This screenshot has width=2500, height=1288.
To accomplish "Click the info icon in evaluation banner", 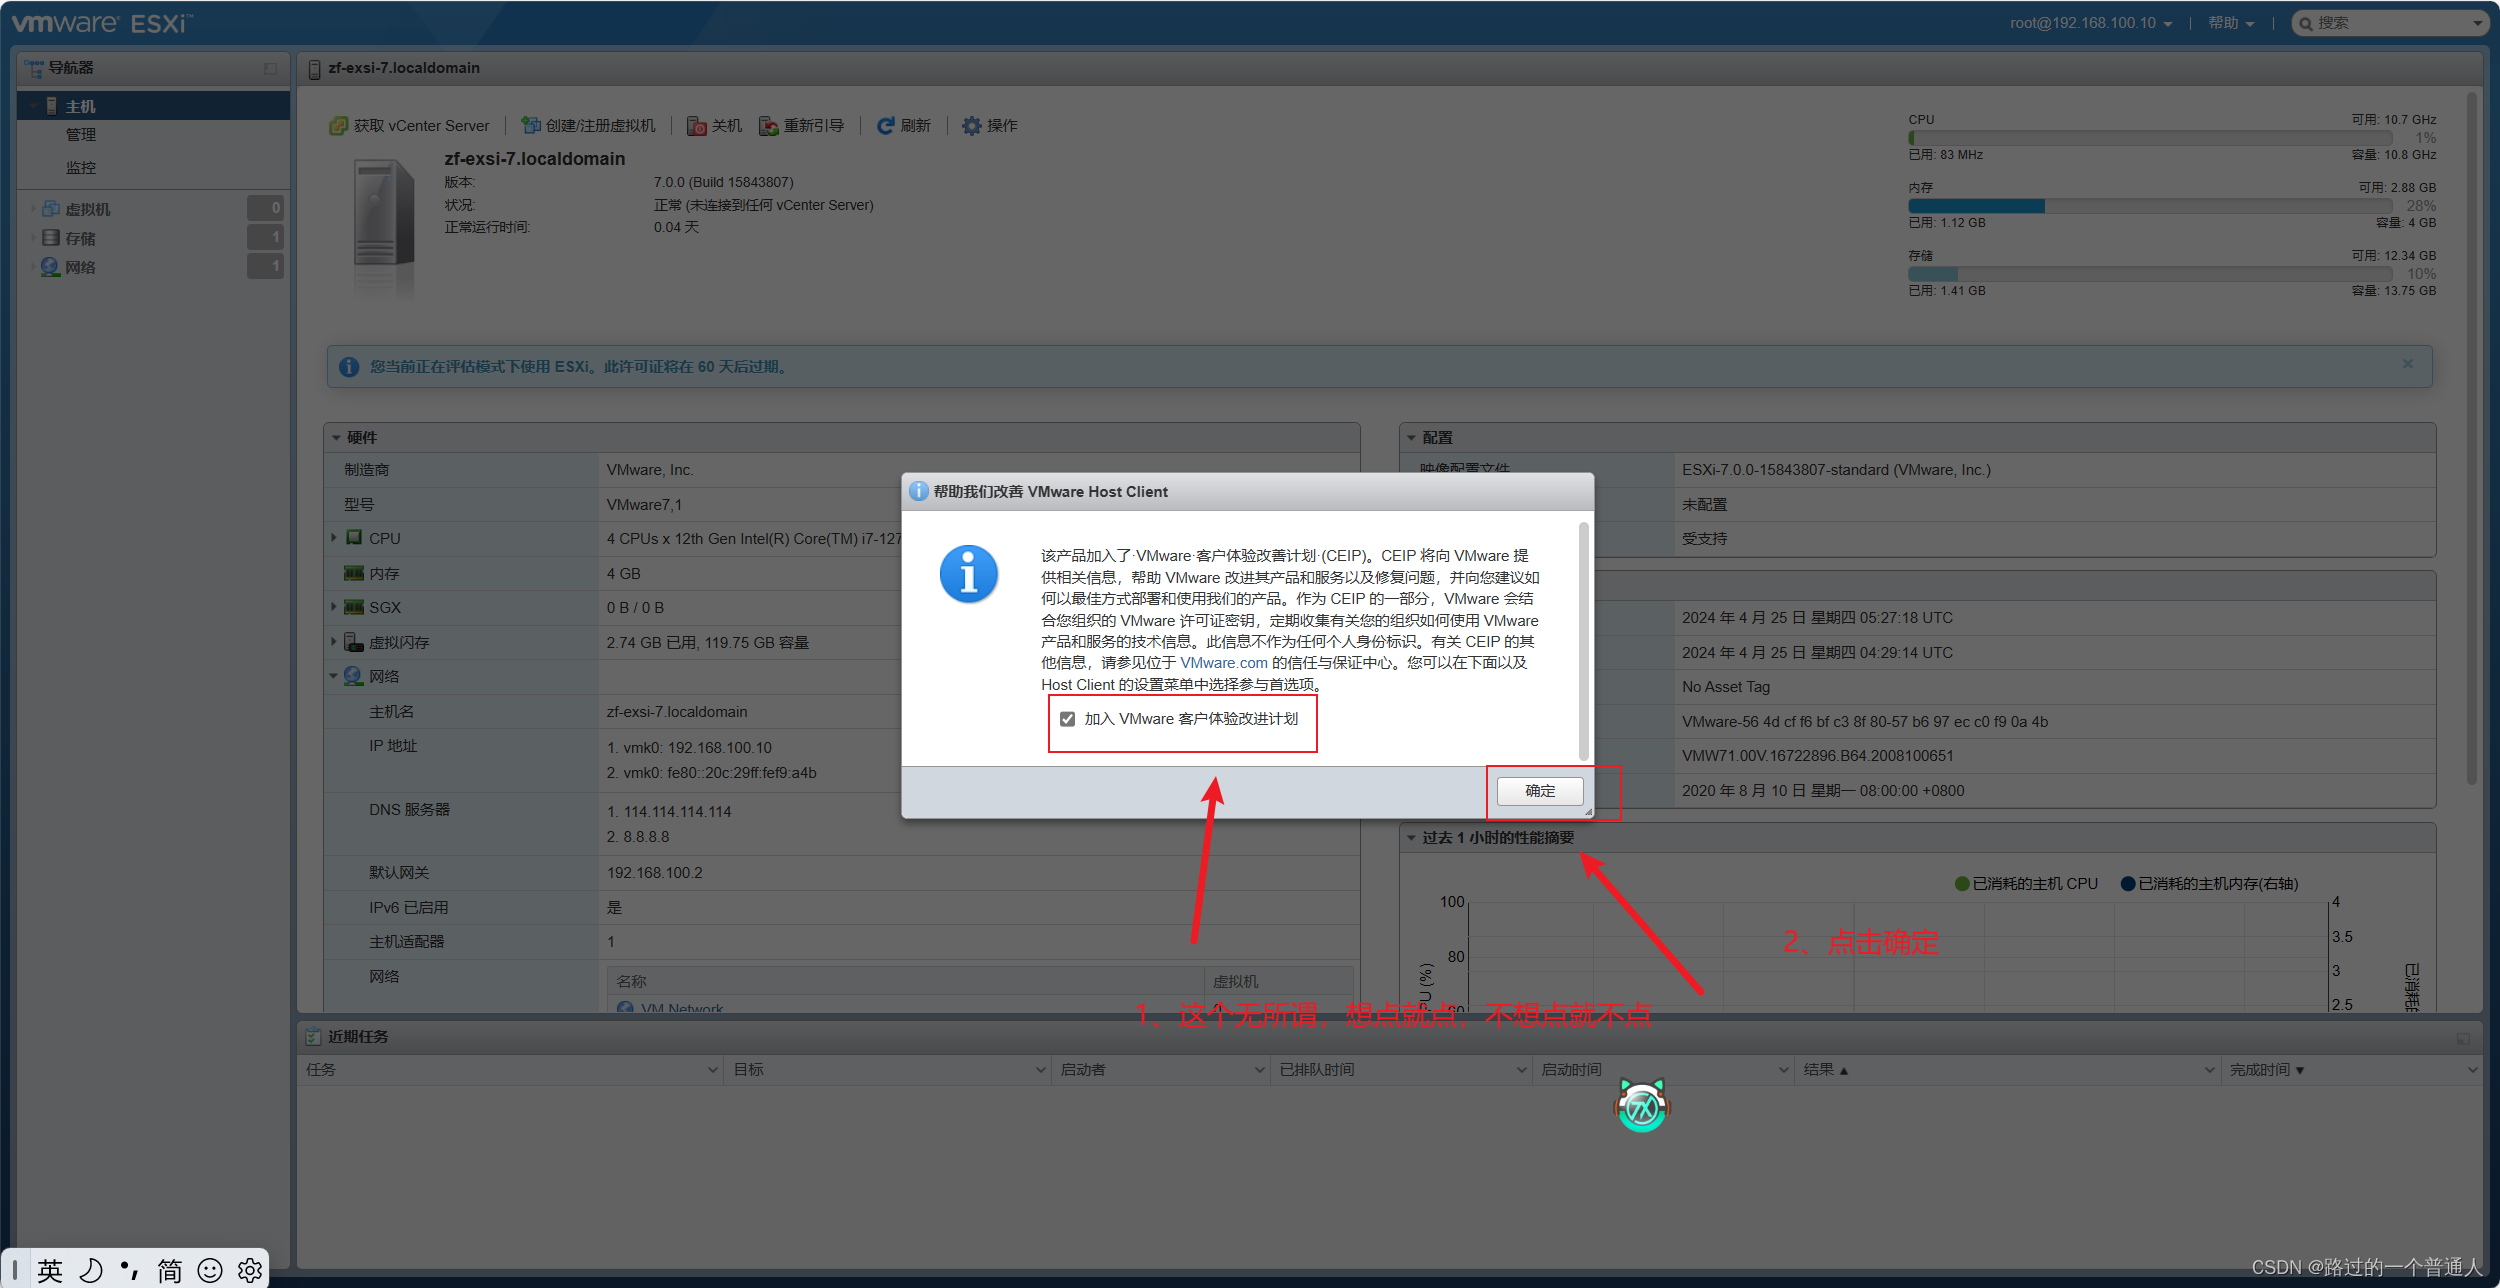I will 349,367.
